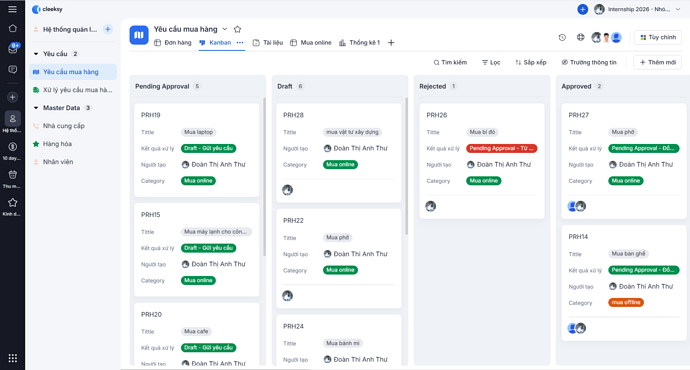Click the Tìm kiếm search button
Viewport: 690px width, 370px height.
[x=450, y=62]
